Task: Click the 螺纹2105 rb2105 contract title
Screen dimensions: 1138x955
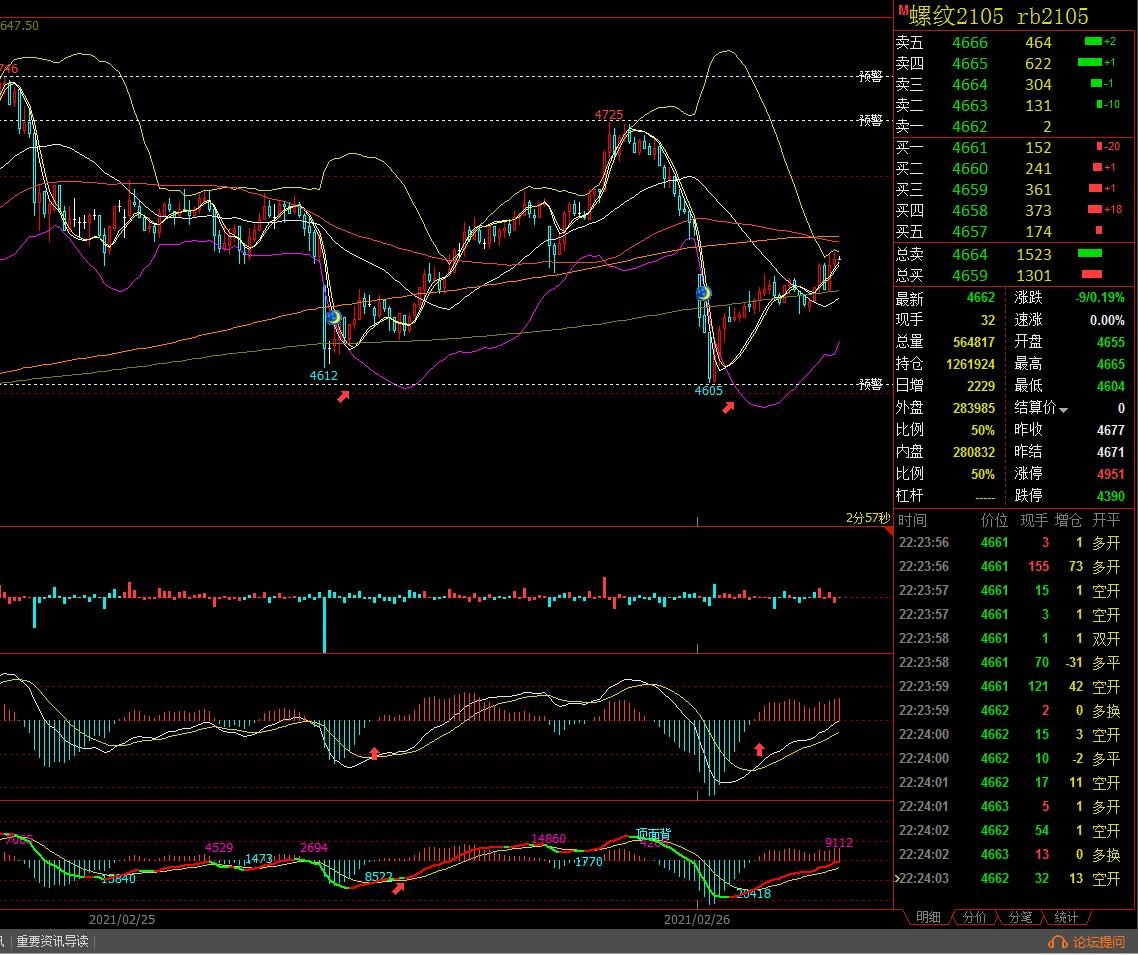Action: coord(998,16)
